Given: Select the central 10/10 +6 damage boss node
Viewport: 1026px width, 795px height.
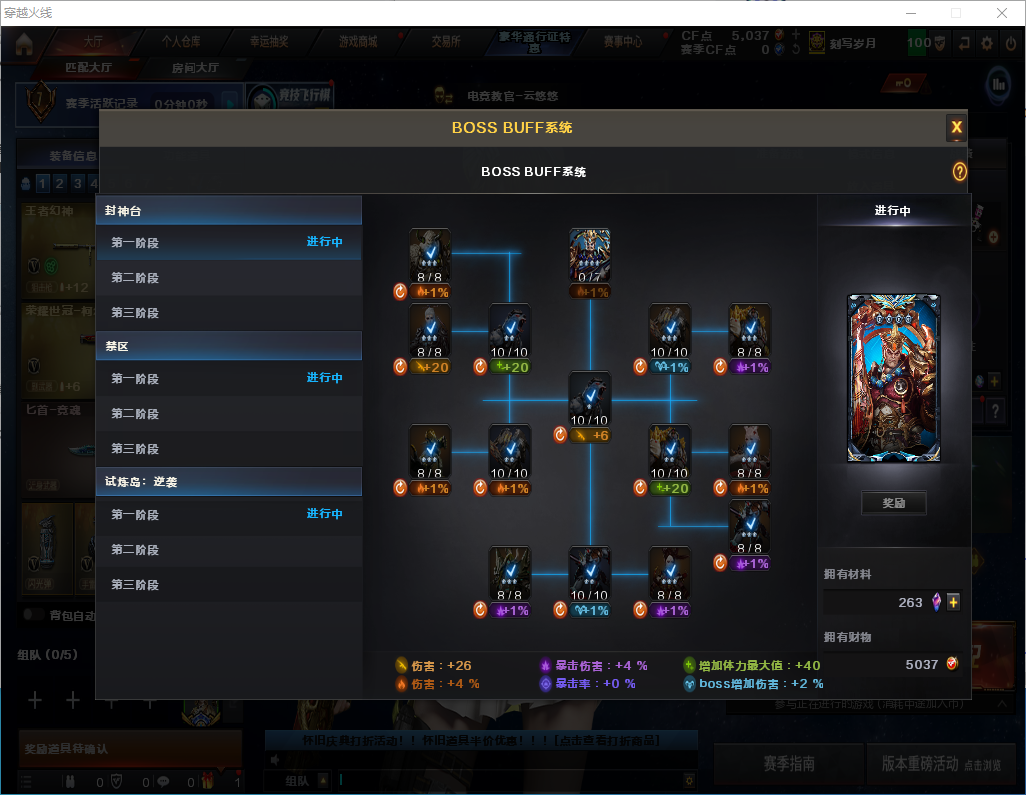Looking at the screenshot, I should point(590,399).
